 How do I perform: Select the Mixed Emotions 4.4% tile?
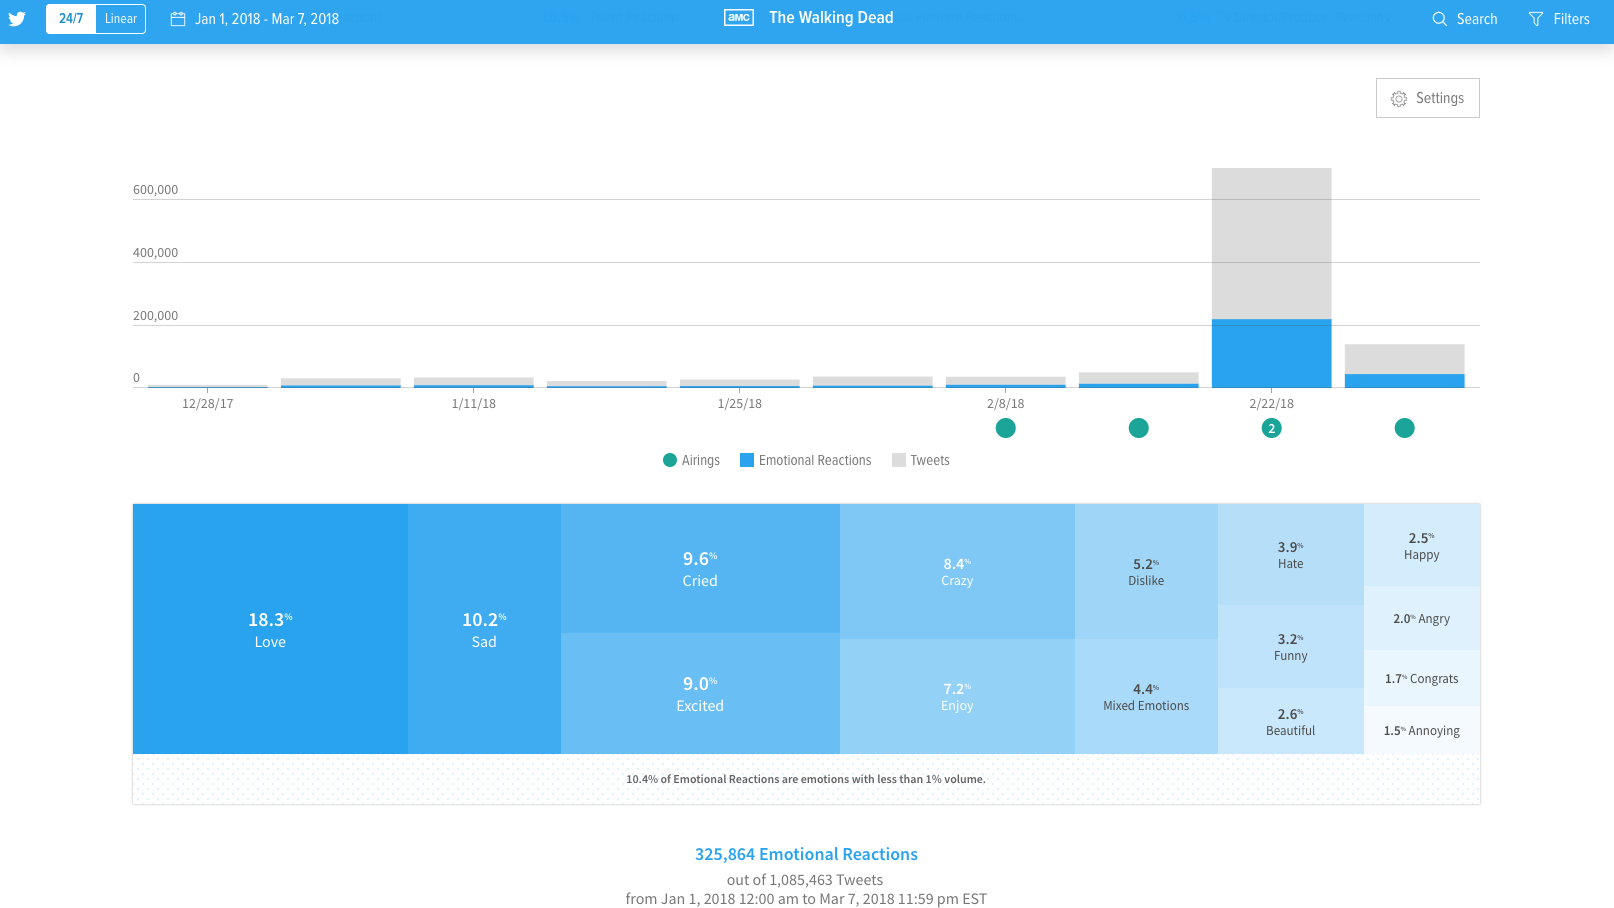click(1146, 696)
